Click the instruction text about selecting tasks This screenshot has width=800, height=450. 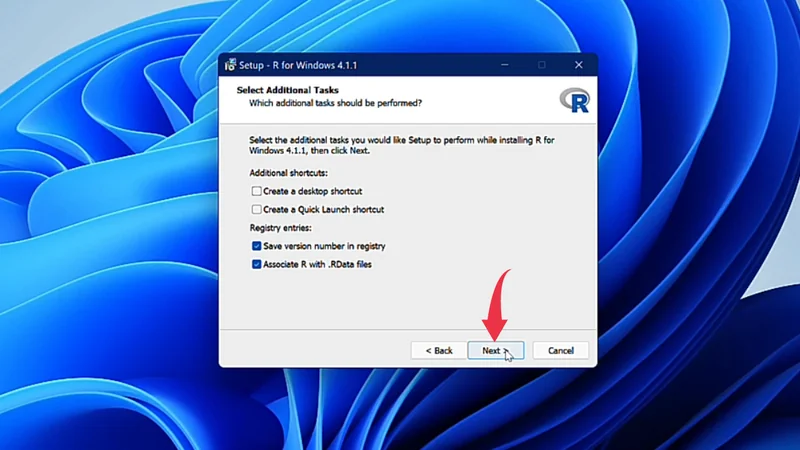point(400,145)
